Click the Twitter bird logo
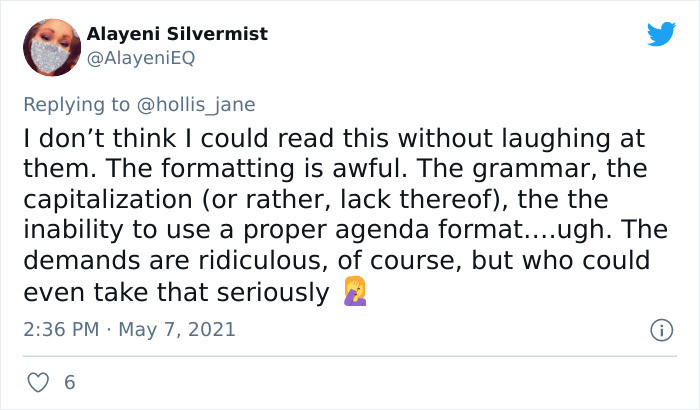 point(661,34)
